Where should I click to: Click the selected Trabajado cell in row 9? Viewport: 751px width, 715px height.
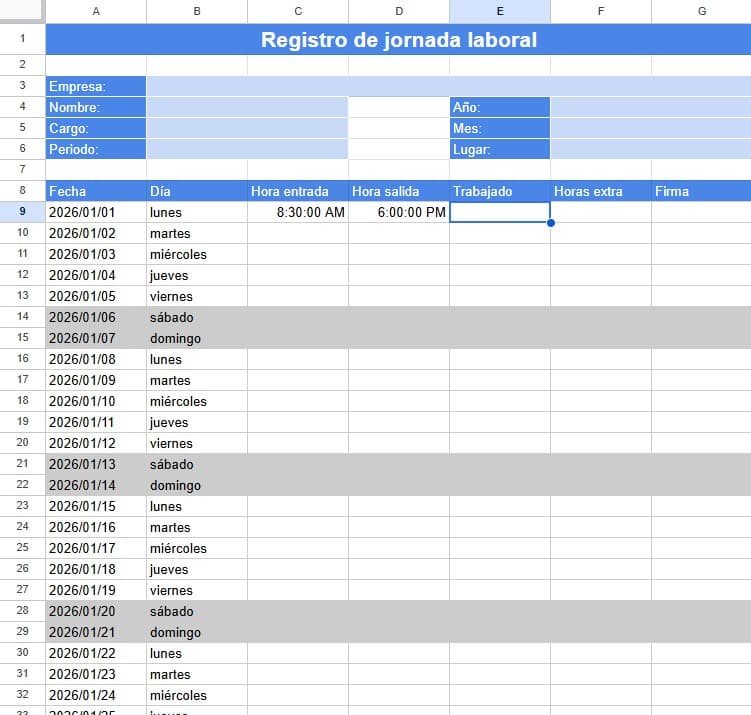coord(500,212)
